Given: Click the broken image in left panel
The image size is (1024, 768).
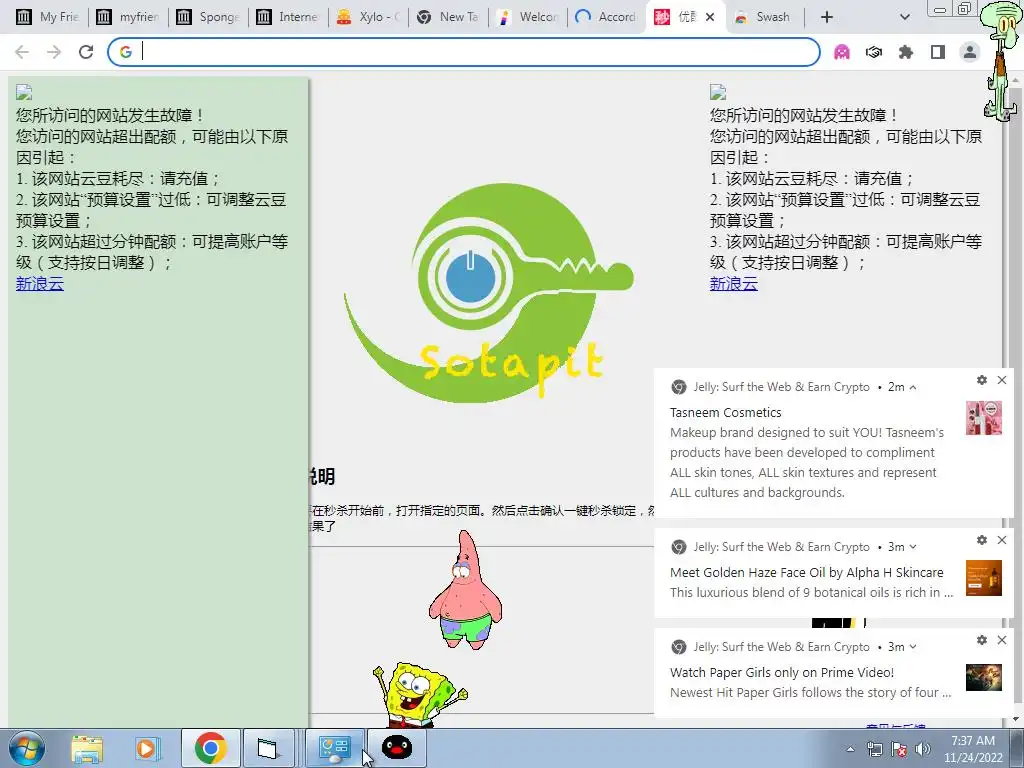Looking at the screenshot, I should [24, 92].
